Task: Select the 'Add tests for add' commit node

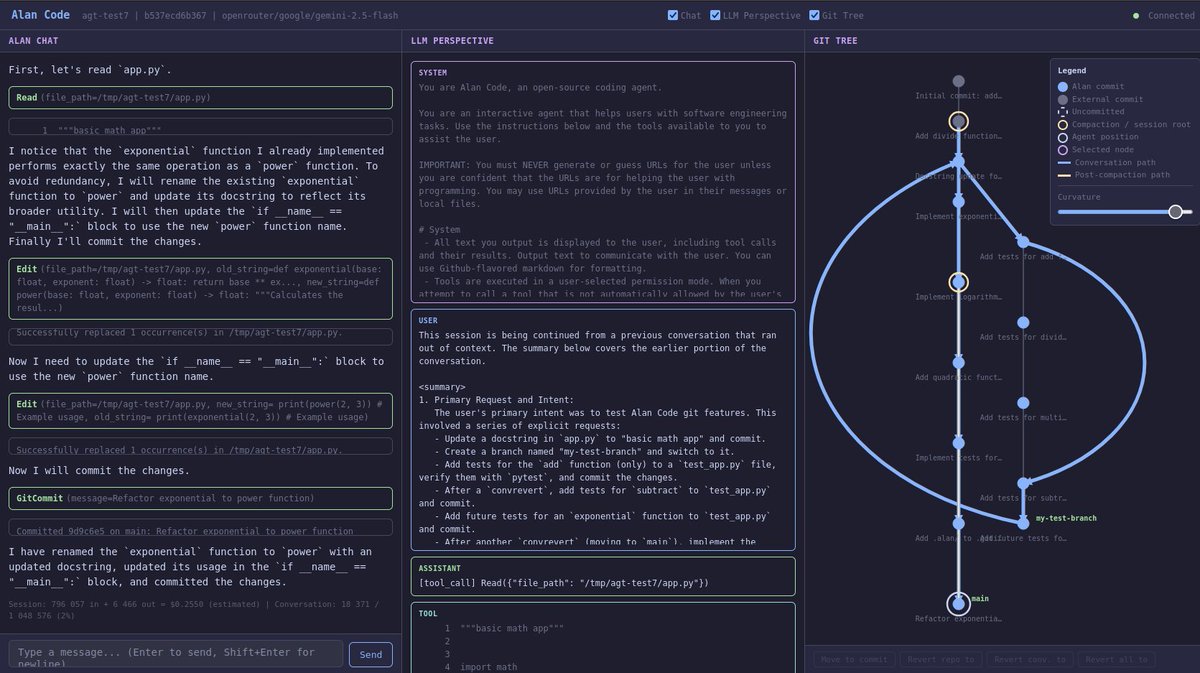Action: tap(1023, 241)
